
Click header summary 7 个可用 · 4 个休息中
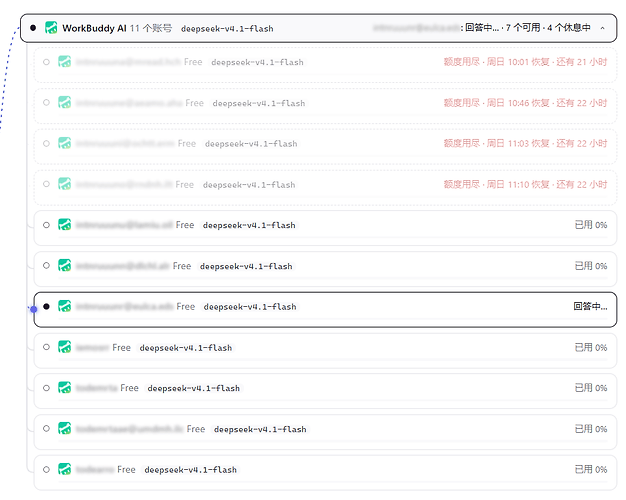(548, 28)
